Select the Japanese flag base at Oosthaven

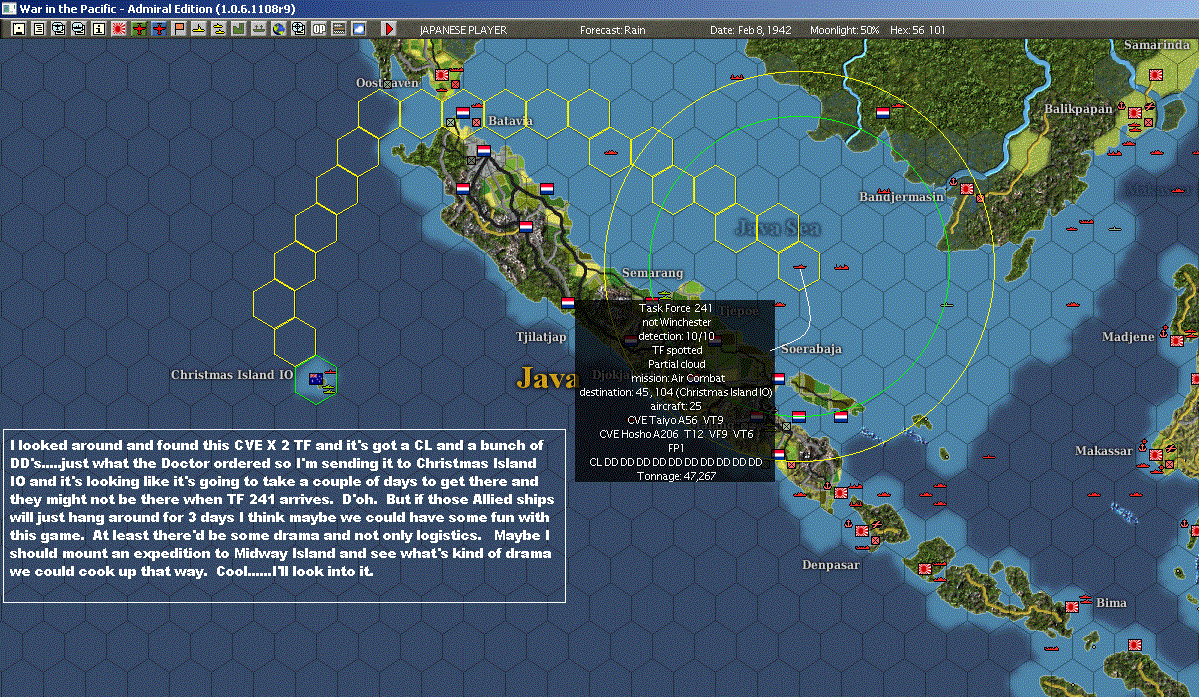tap(441, 74)
